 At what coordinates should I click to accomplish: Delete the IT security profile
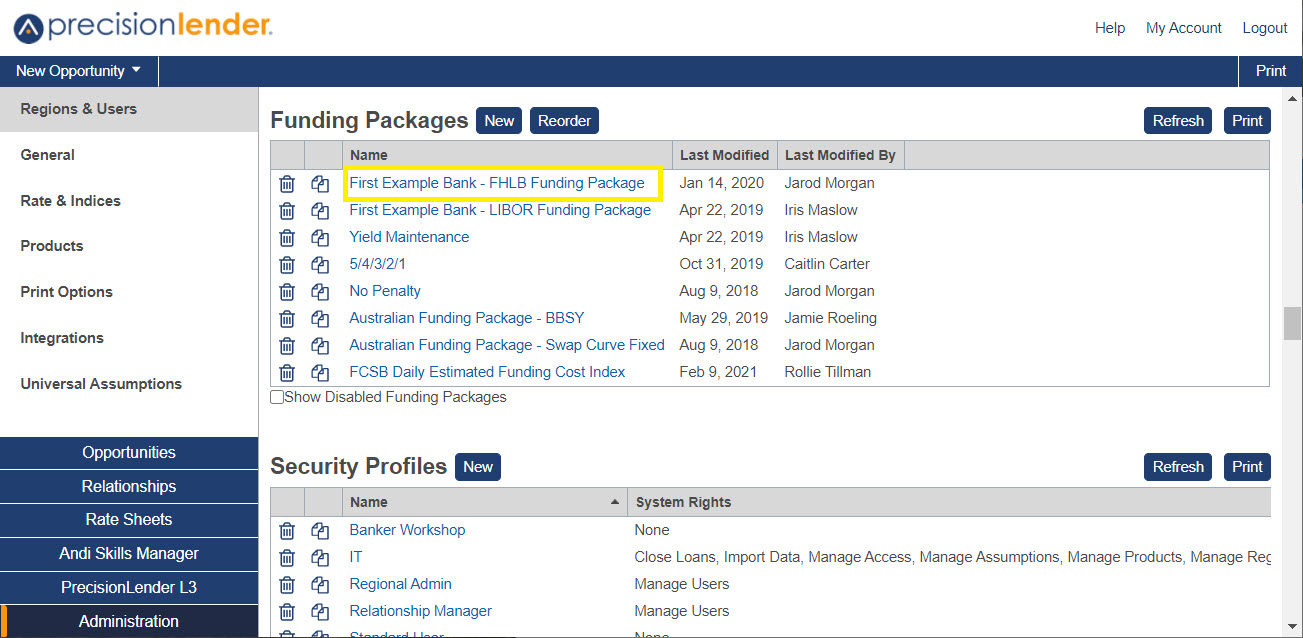[x=287, y=557]
